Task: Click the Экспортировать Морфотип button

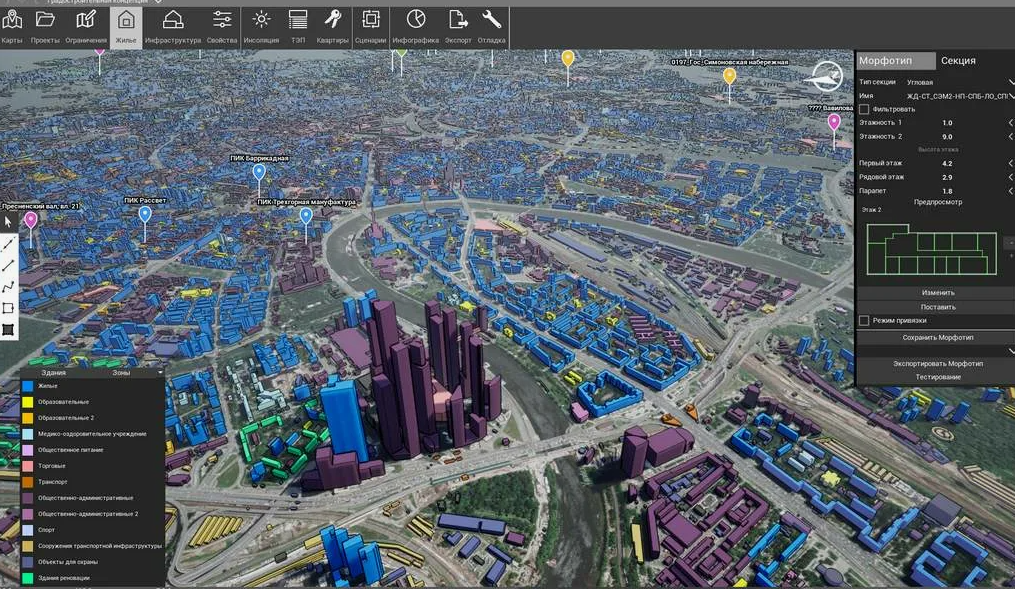Action: [937, 364]
